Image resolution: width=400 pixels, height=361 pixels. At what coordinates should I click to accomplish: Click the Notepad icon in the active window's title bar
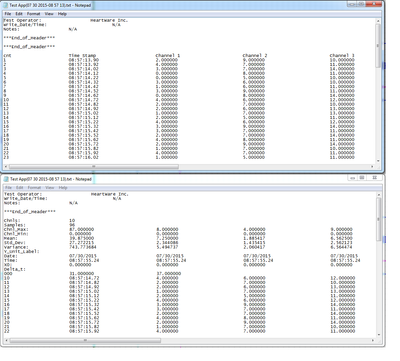pos(5,5)
